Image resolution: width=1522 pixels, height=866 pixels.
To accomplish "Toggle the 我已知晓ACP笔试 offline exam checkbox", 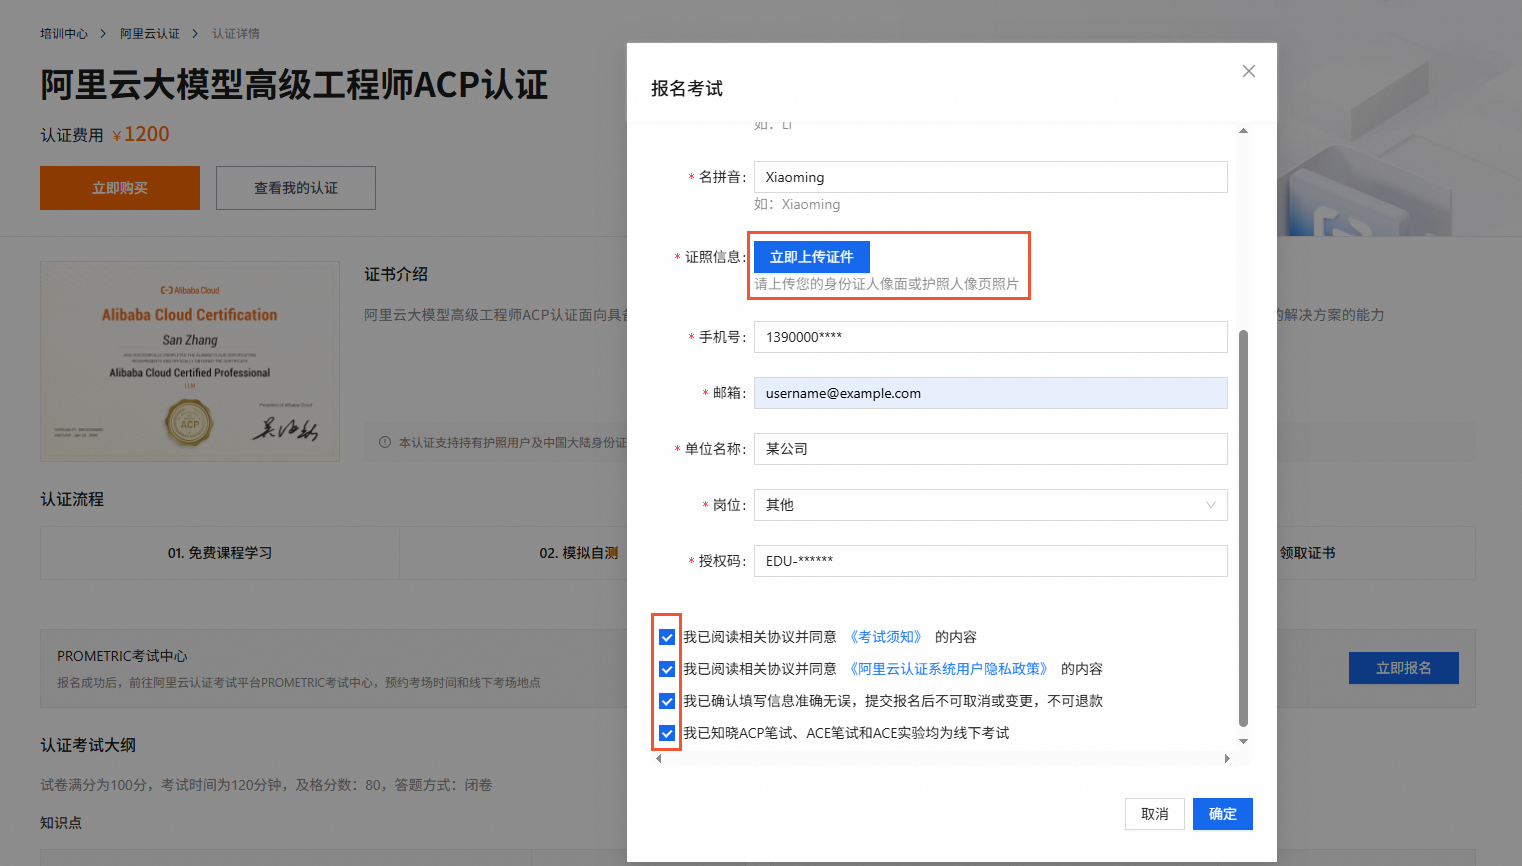I will [667, 733].
